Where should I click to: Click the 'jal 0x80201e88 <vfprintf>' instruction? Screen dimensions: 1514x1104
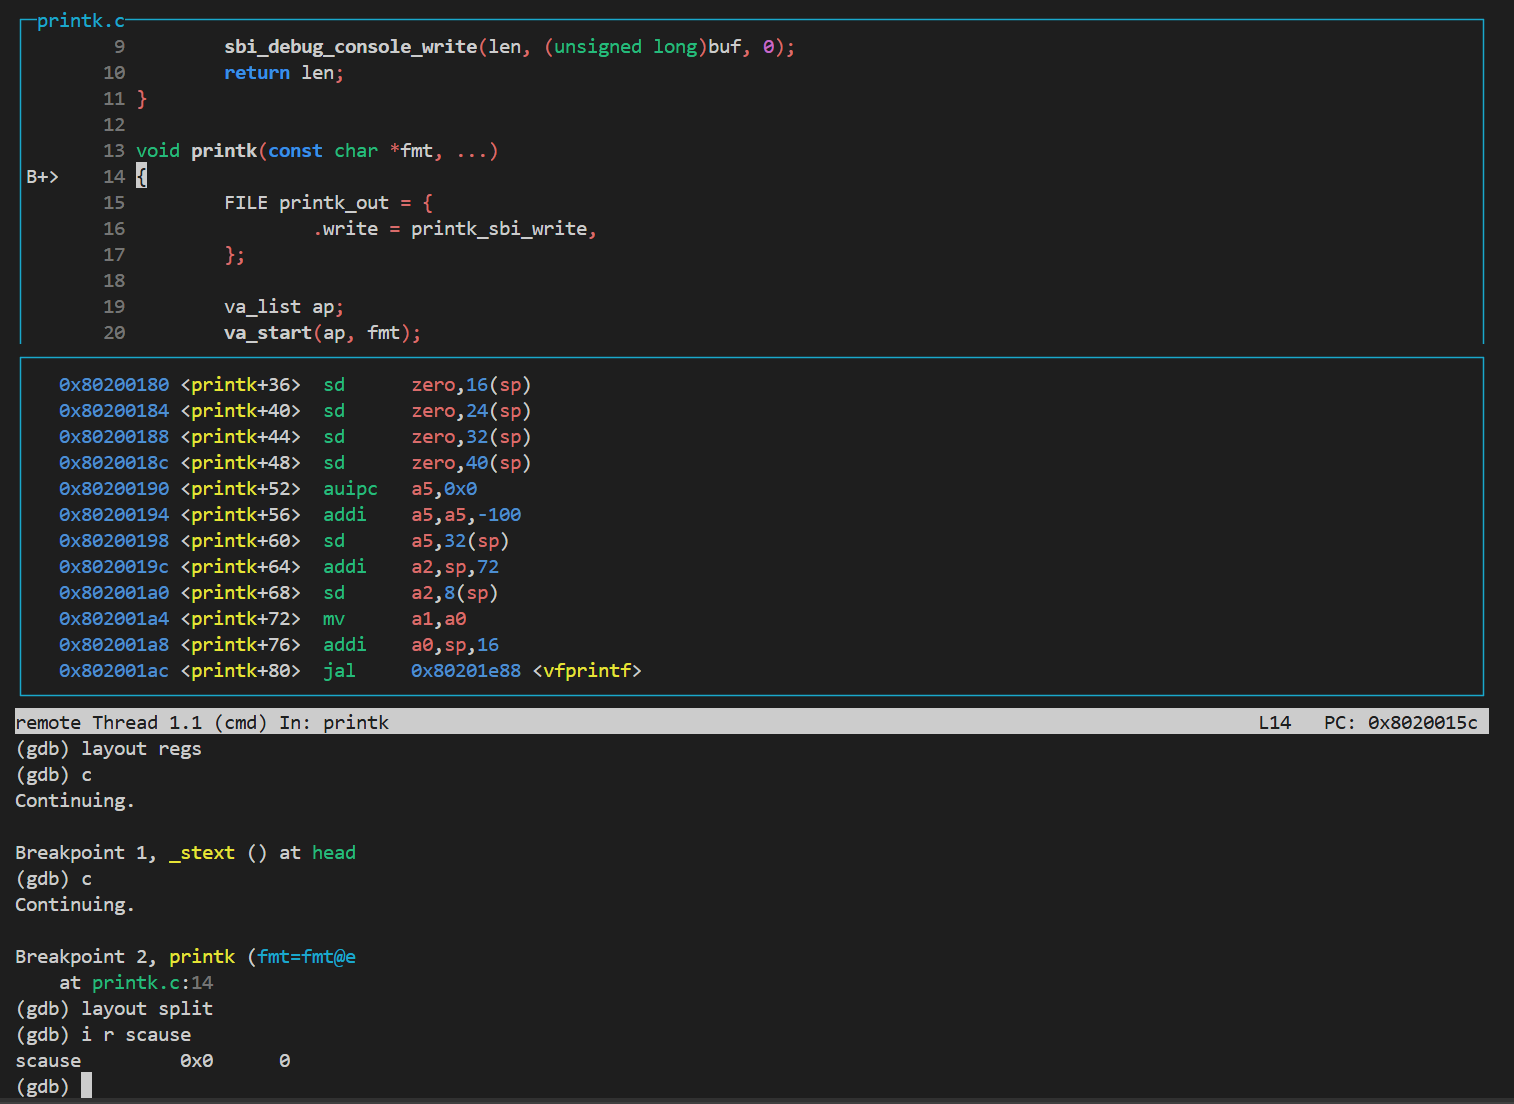(482, 671)
